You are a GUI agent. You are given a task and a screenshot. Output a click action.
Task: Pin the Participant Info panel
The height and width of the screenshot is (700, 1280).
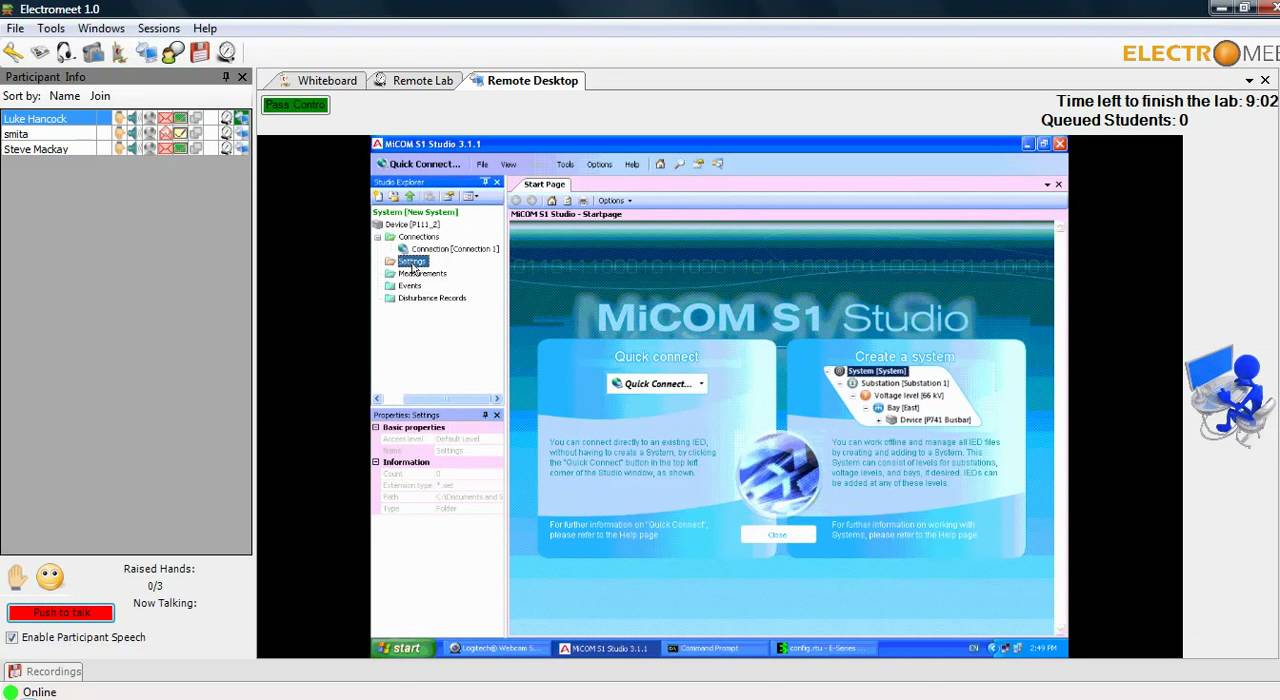226,77
